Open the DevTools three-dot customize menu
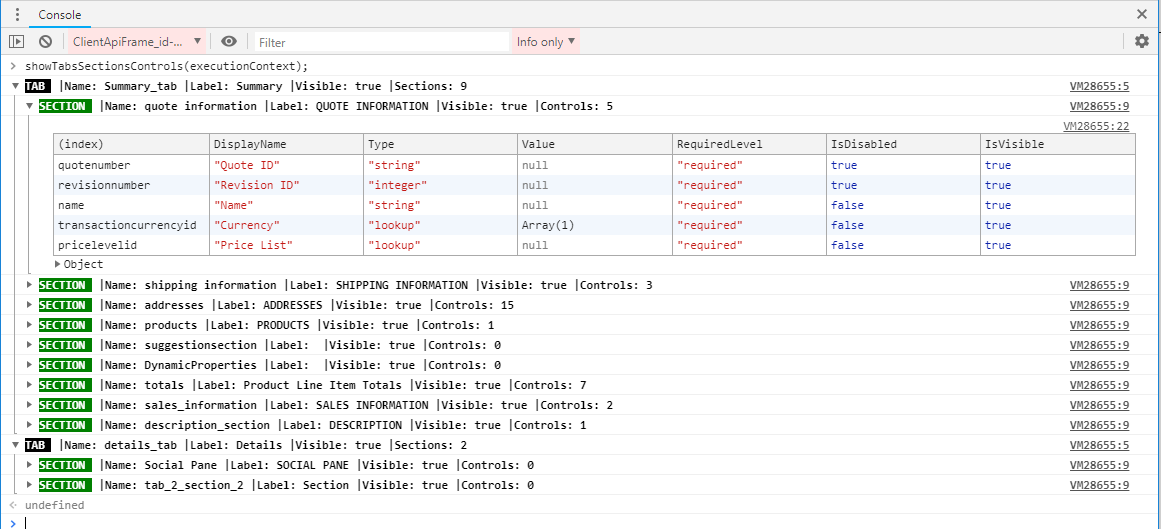 pyautogui.click(x=17, y=15)
